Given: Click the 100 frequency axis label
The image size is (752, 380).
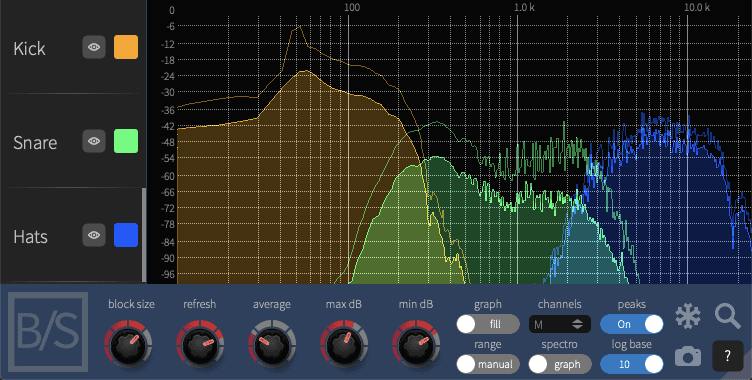Looking at the screenshot, I should [x=352, y=7].
